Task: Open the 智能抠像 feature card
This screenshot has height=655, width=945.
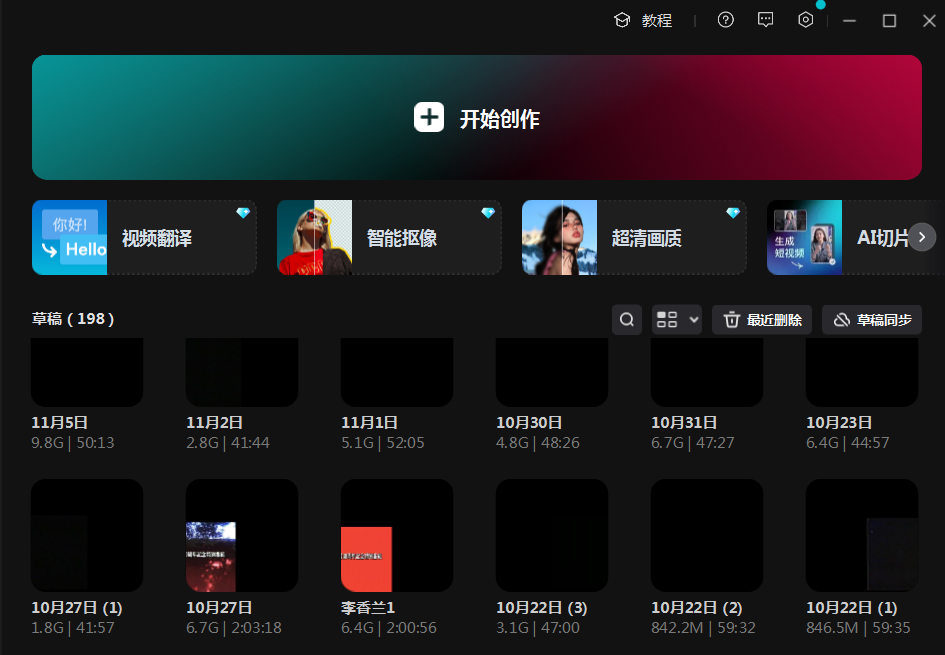Action: coord(389,238)
